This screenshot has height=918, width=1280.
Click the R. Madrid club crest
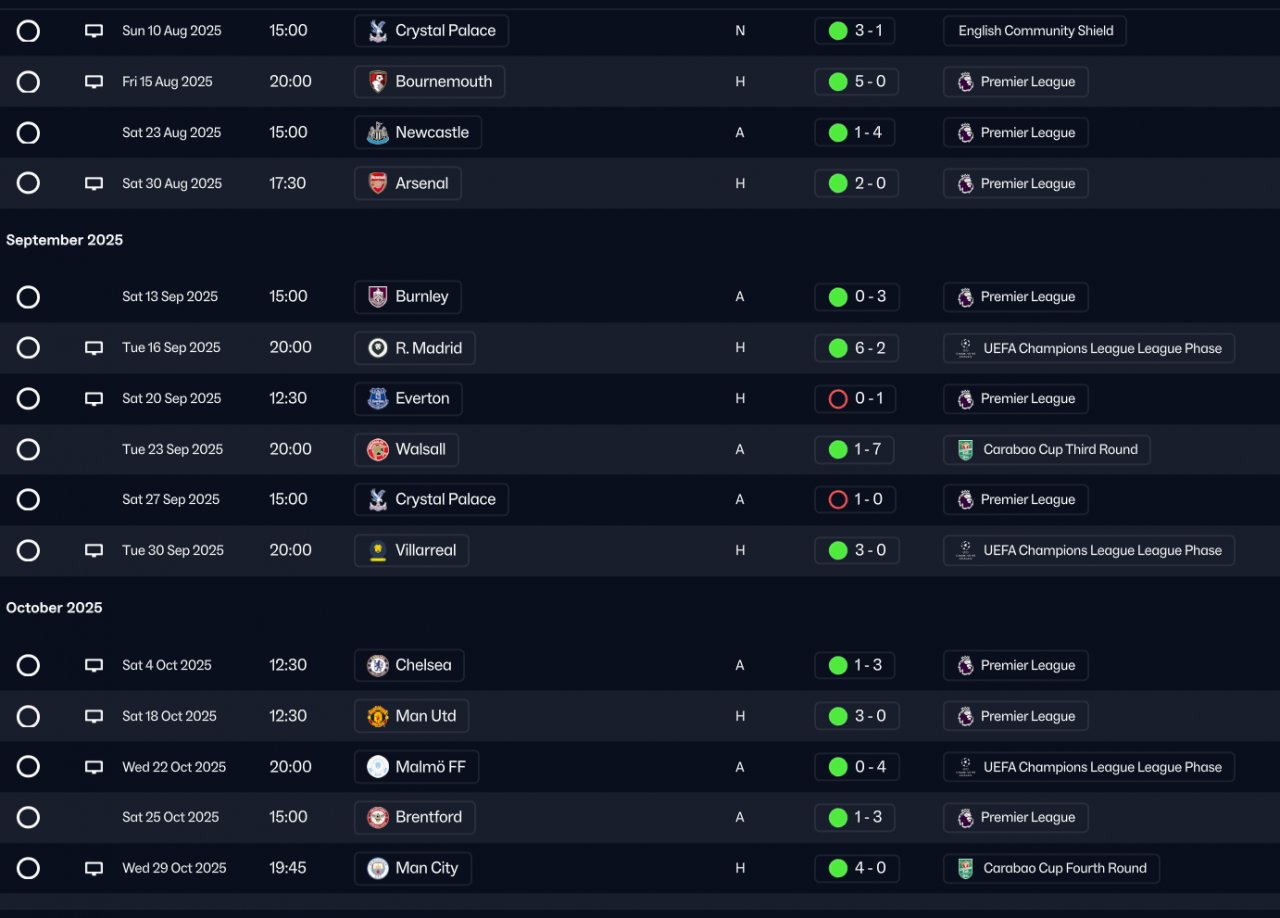click(x=378, y=348)
